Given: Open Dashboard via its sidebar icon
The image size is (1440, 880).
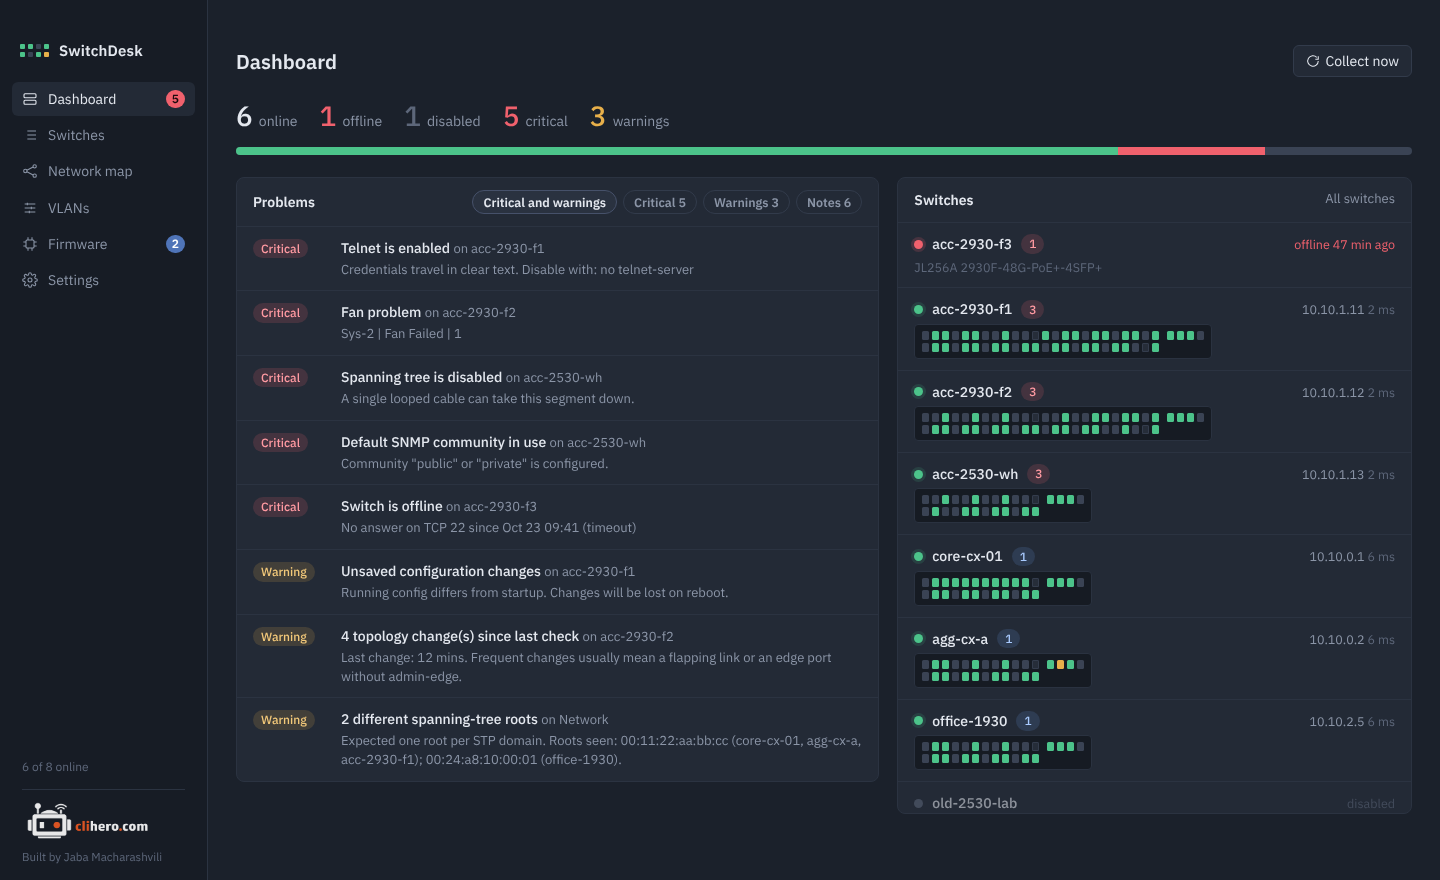Looking at the screenshot, I should [30, 99].
